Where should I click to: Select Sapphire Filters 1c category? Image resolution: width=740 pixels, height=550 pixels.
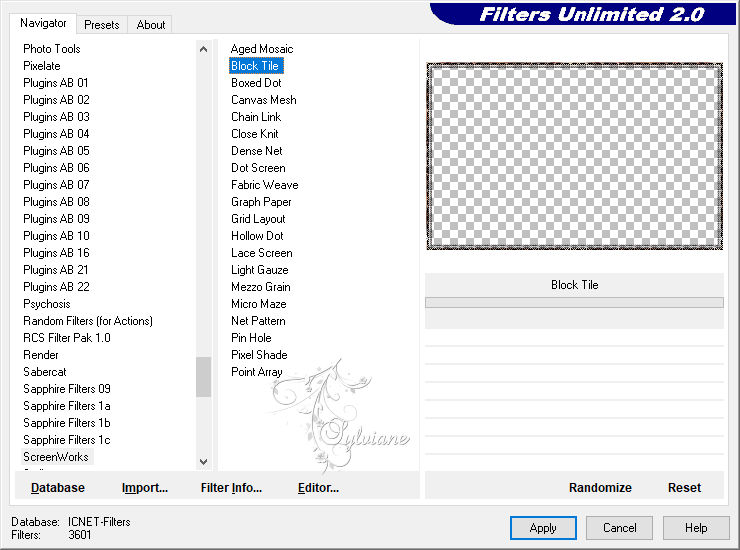[x=67, y=440]
